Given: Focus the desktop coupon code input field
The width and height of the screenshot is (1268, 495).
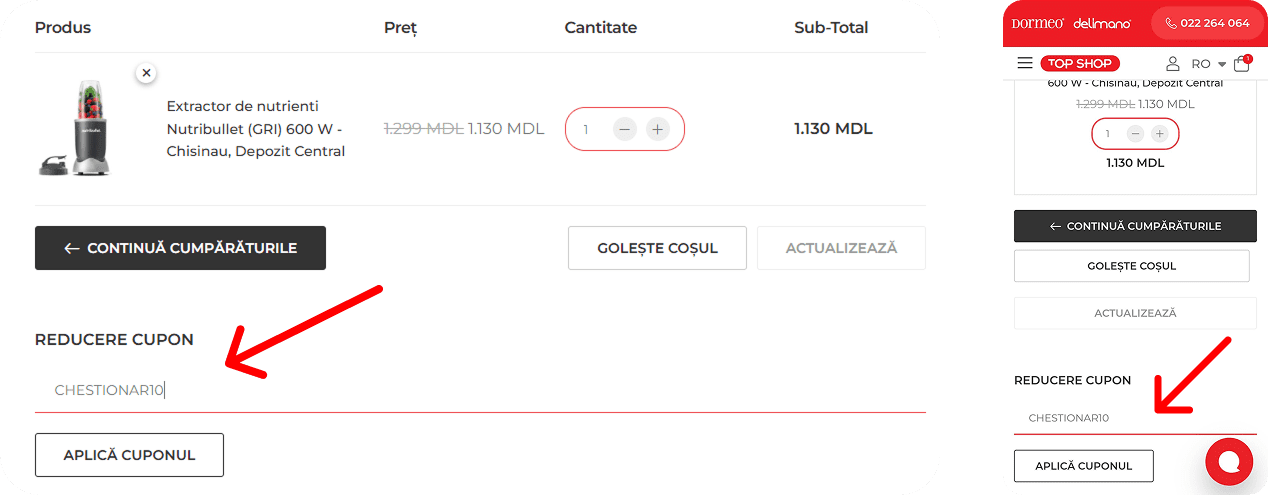Looking at the screenshot, I should pos(480,390).
